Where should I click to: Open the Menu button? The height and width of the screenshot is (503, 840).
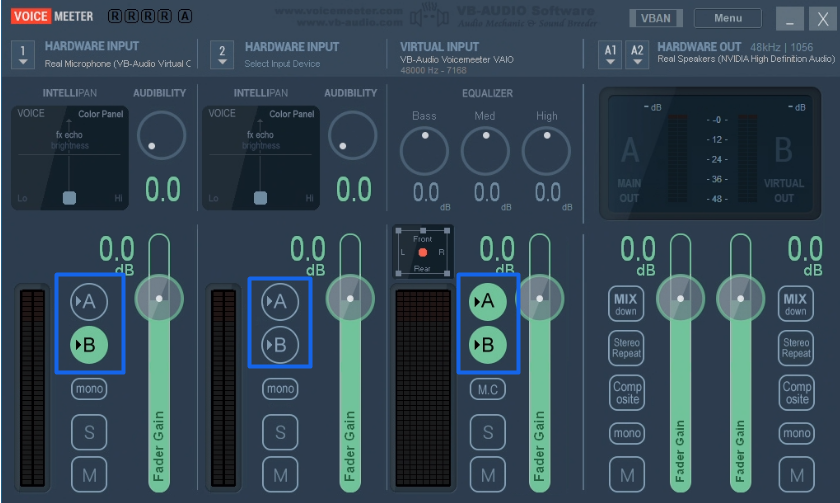tap(728, 18)
